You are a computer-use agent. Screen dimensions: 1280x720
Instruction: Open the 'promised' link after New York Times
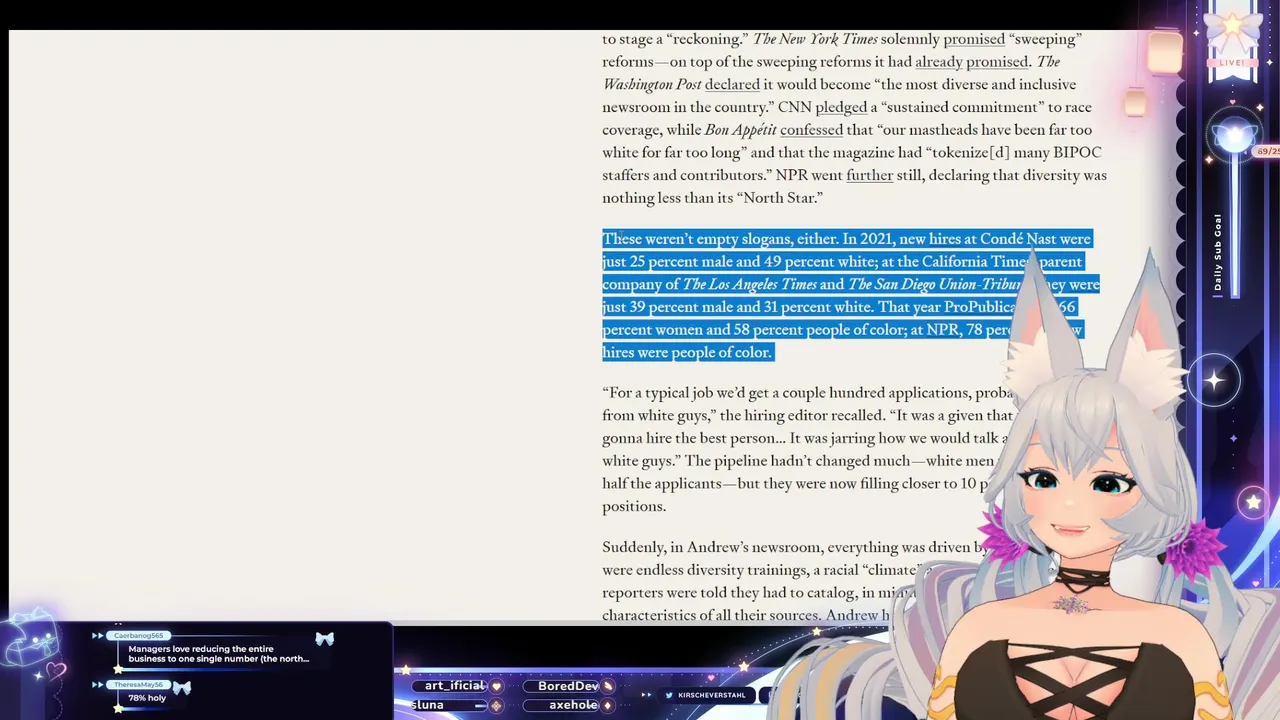pos(974,39)
